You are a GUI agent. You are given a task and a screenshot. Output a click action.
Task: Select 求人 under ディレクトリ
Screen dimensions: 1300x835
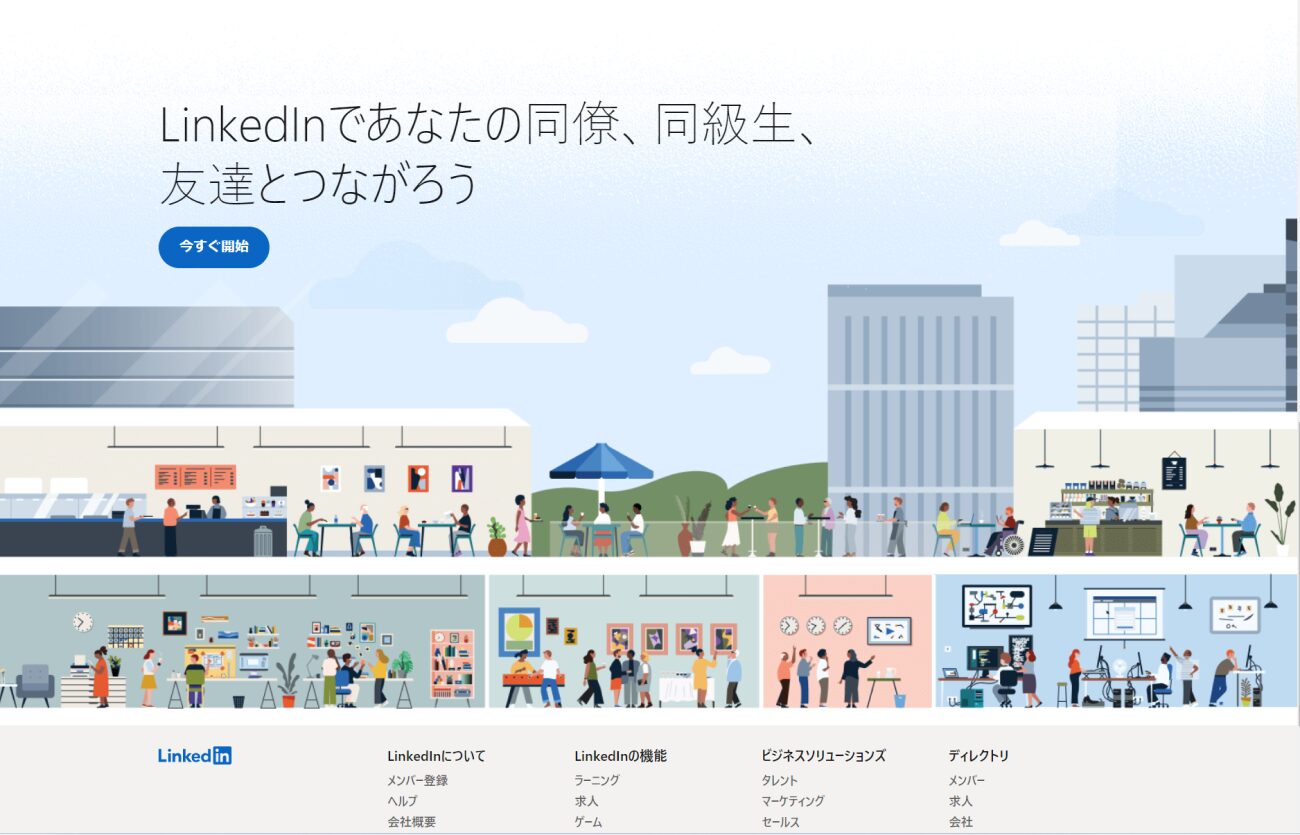[x=960, y=801]
